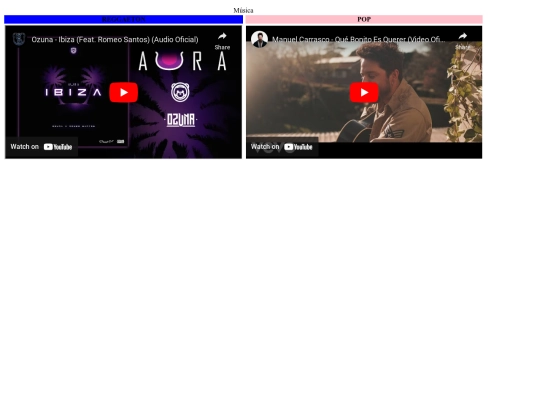Open Ozuna channel avatar icon
Viewport: 540px width, 405px height.
click(x=19, y=39)
